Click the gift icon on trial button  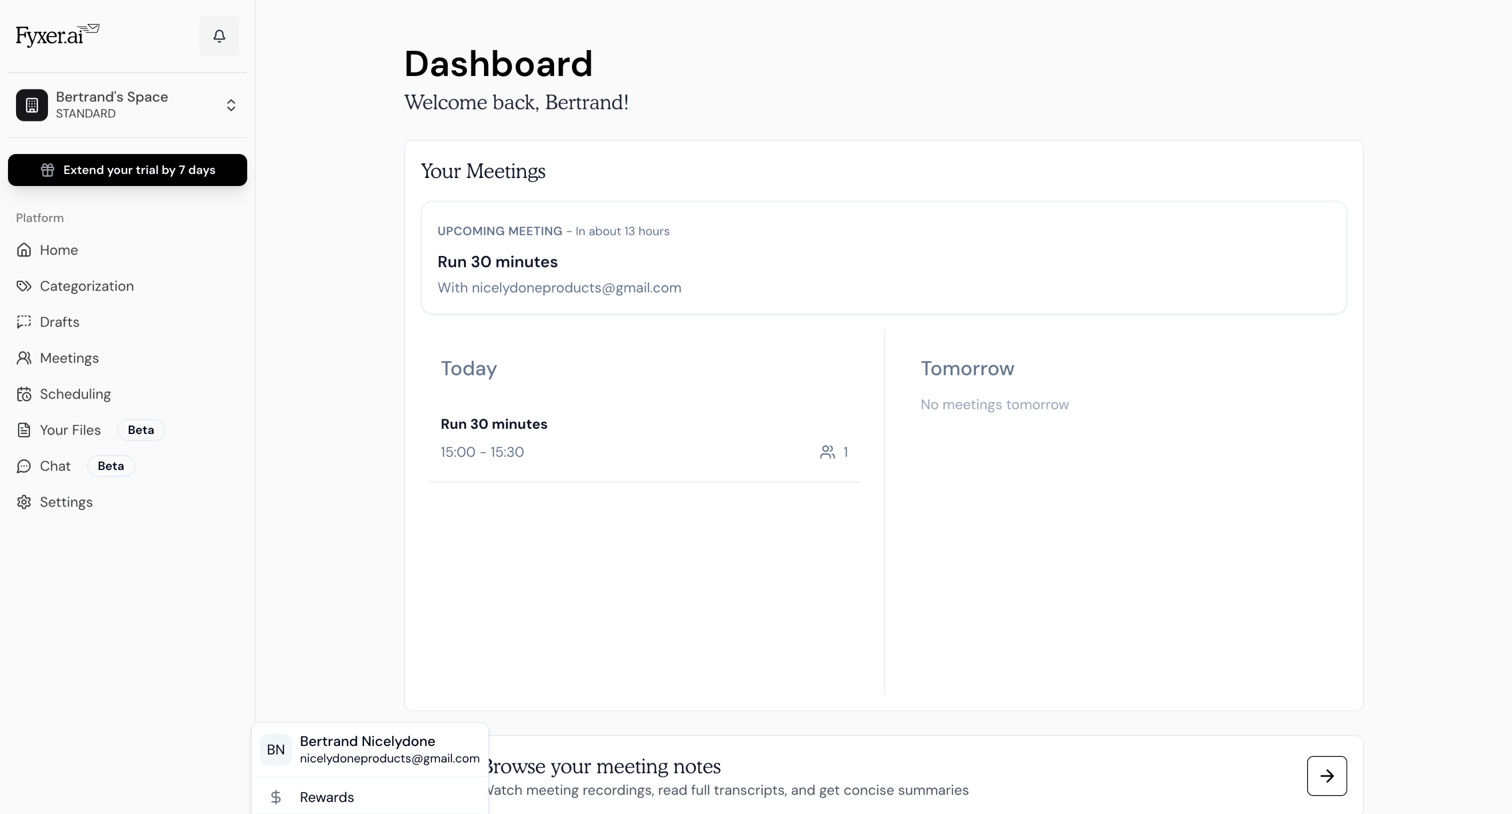47,170
